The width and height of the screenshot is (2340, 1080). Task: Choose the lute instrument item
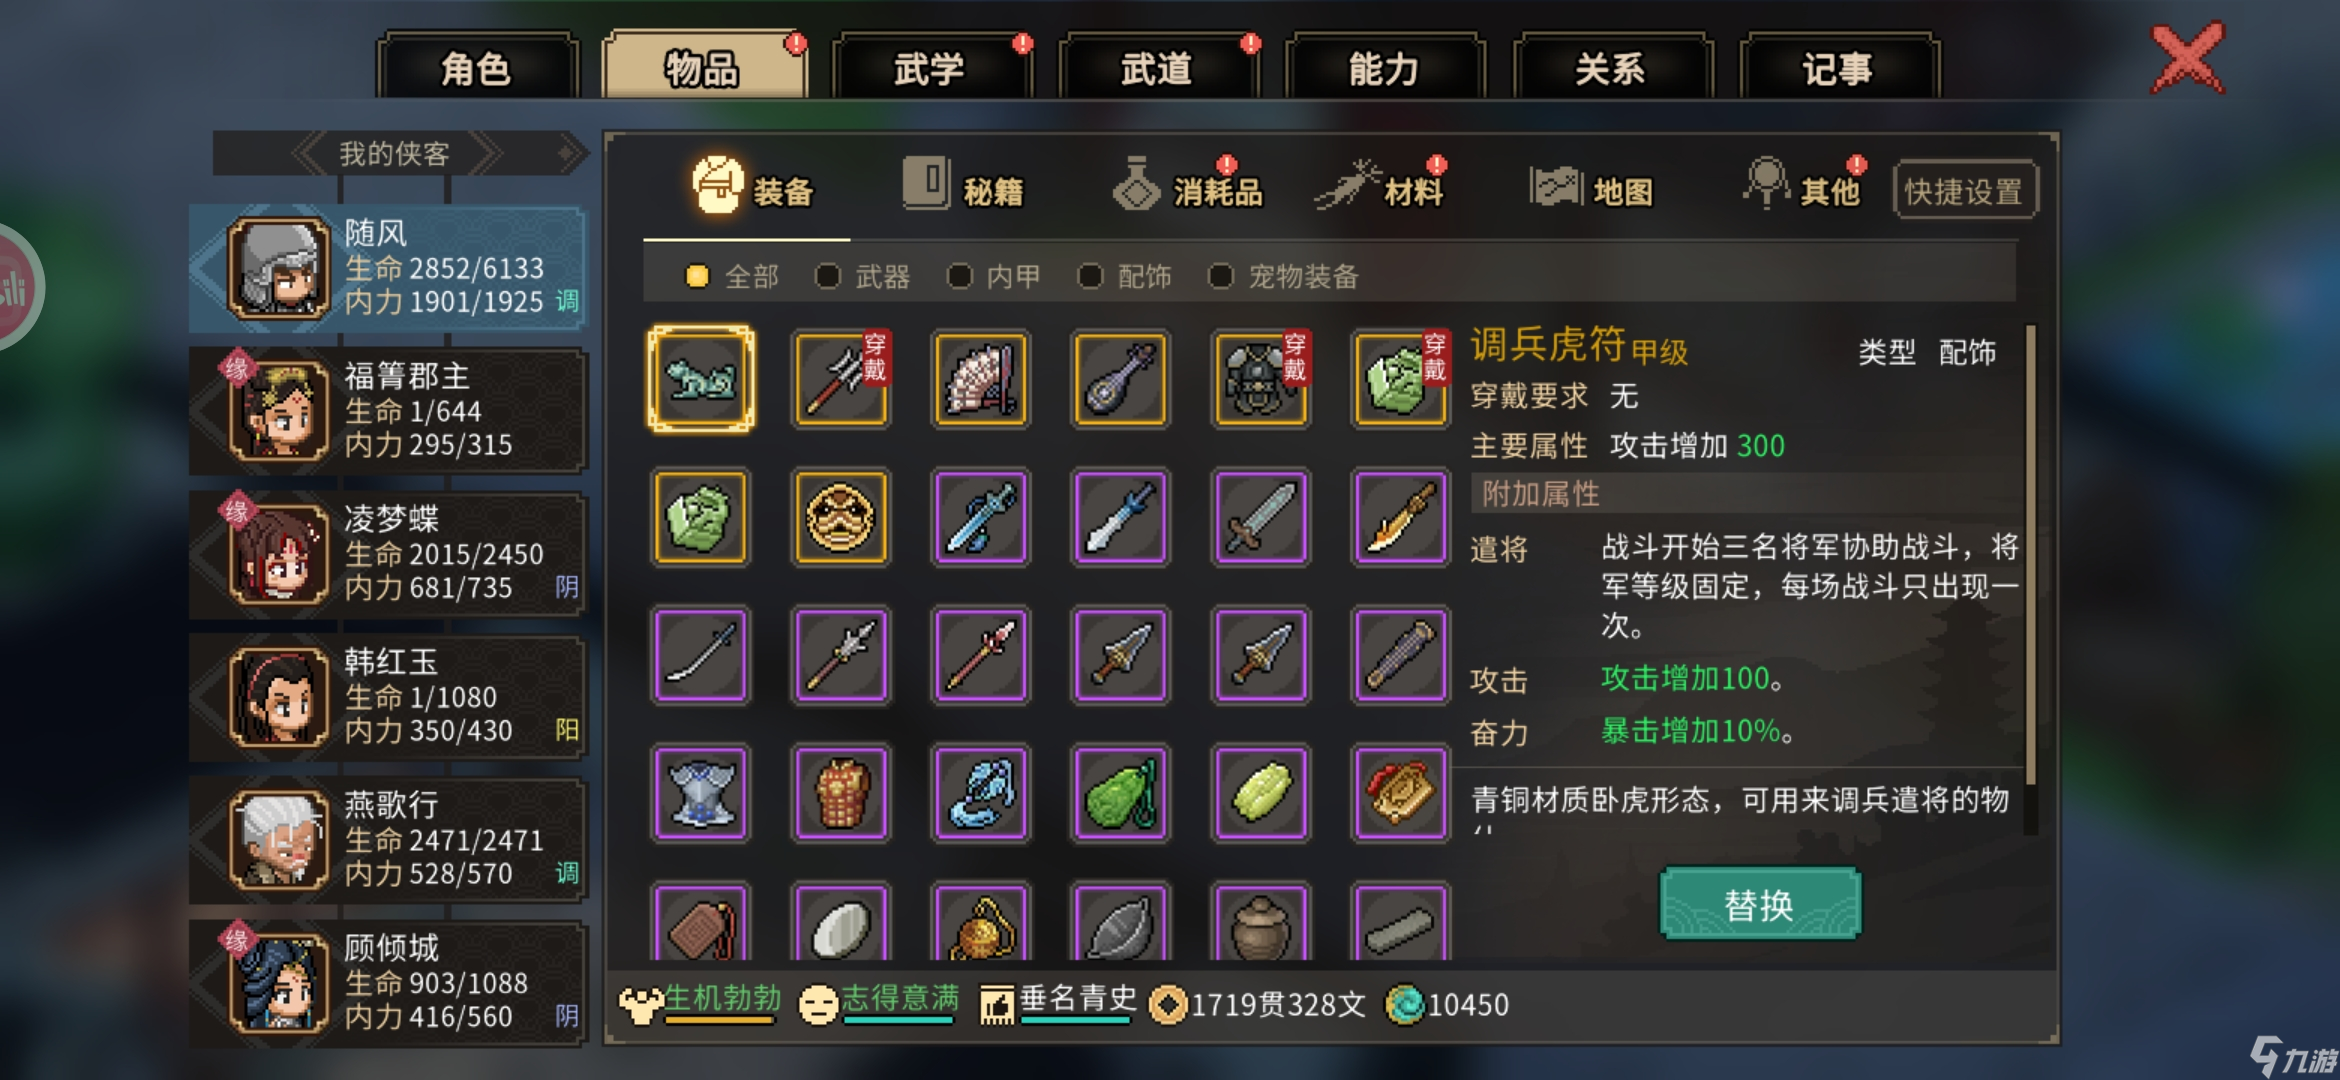[1121, 379]
